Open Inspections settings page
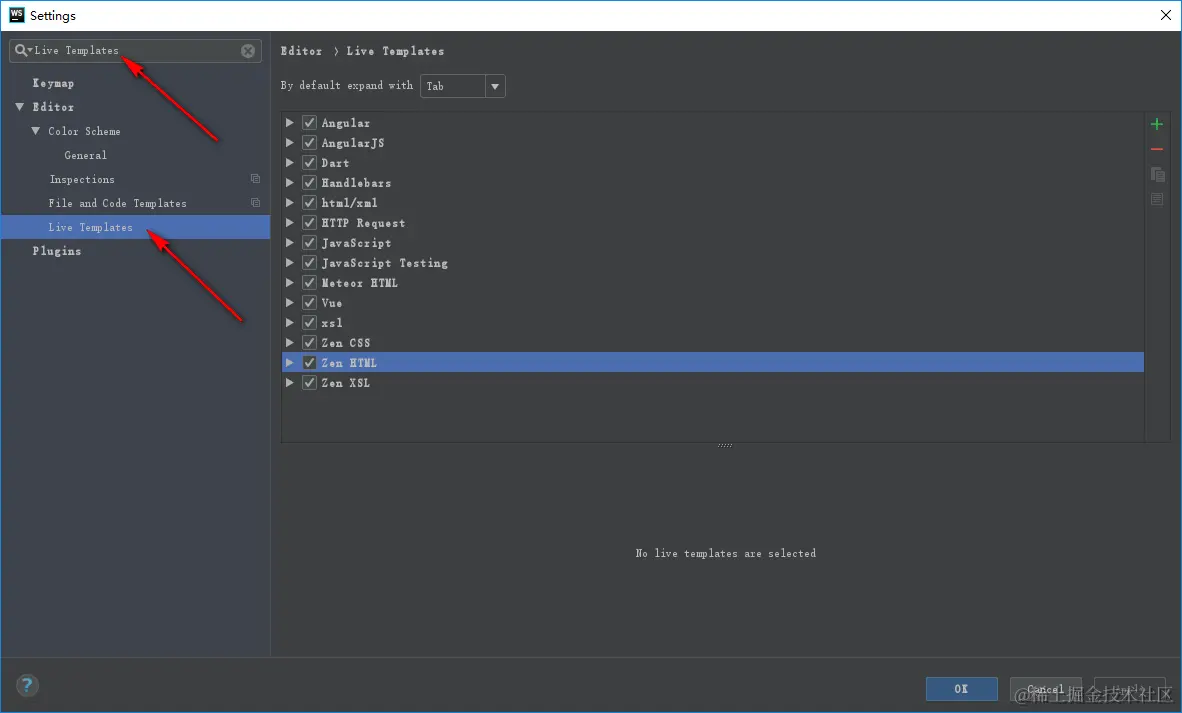Screen dimensions: 1182x713 click(82, 179)
